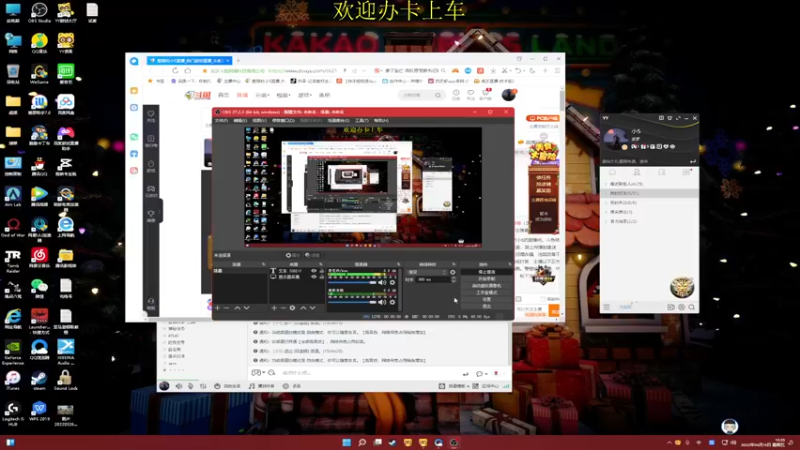
Task: Add a new scene in OBS Scenes panel
Action: coord(217,308)
